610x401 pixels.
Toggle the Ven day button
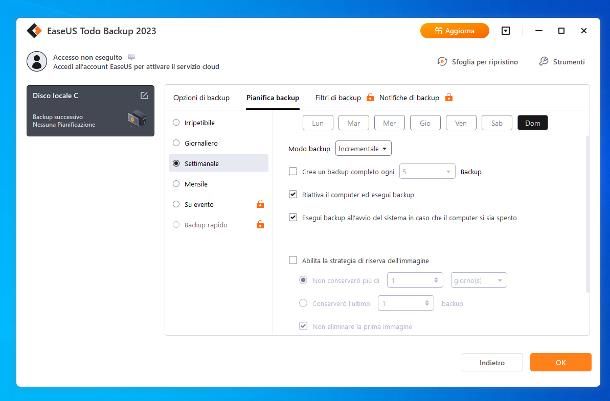[461, 123]
